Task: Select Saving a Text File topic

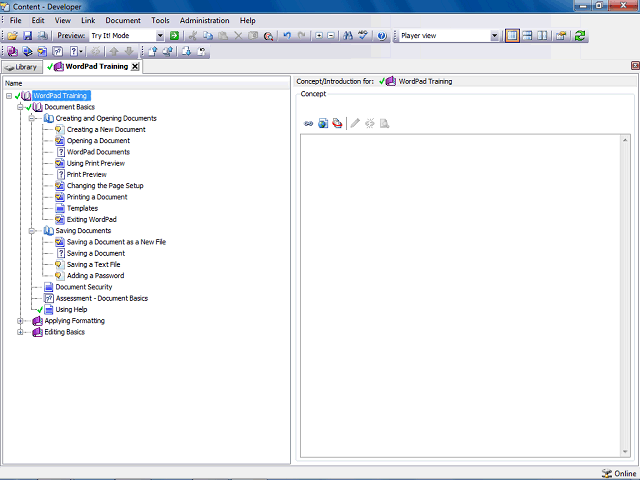Action: click(93, 264)
